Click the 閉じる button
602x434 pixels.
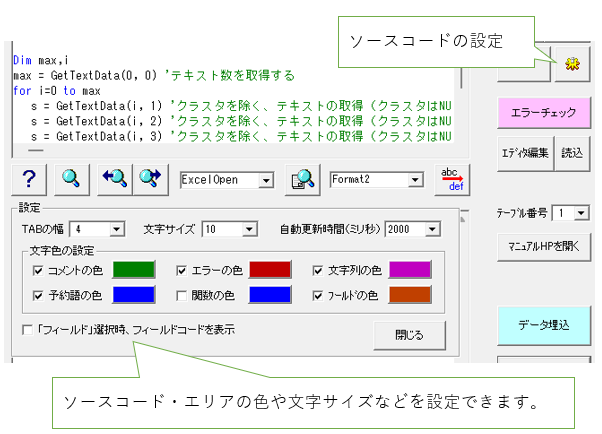click(410, 334)
